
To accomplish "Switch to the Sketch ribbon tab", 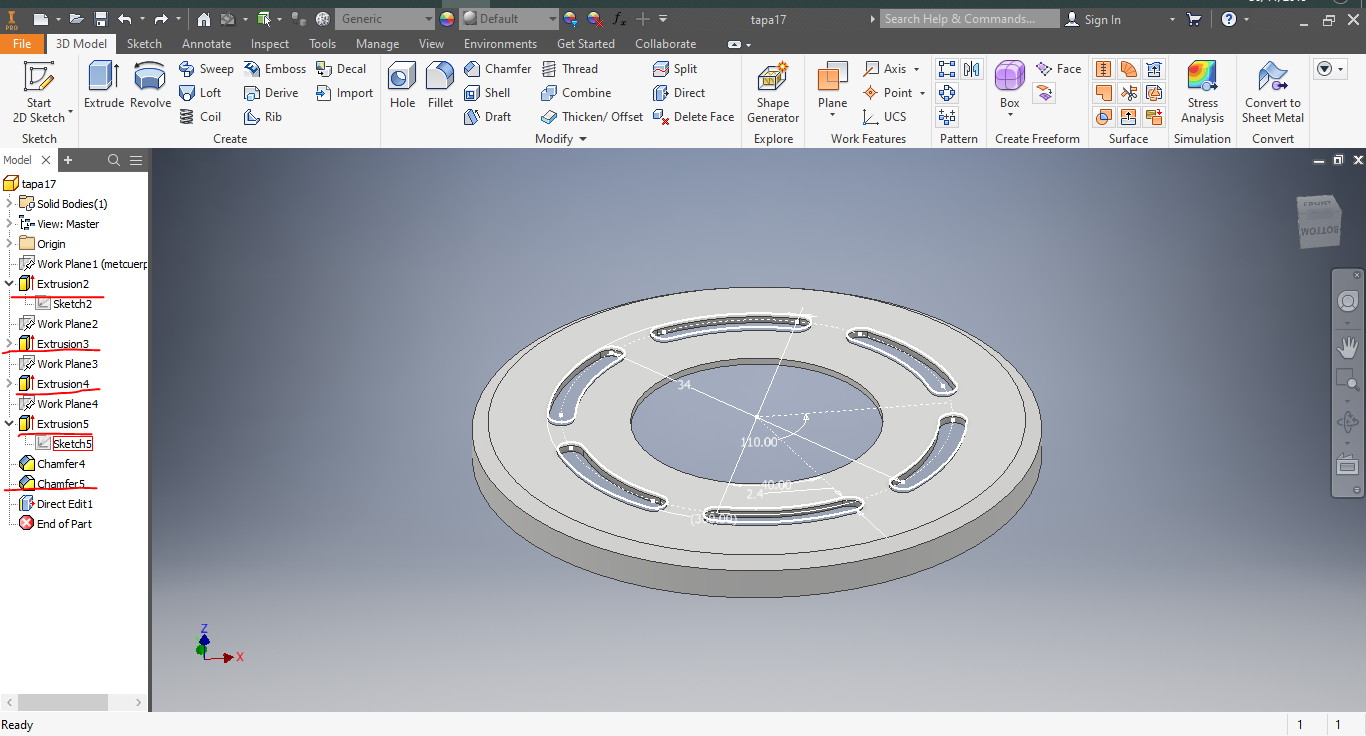I will point(144,44).
